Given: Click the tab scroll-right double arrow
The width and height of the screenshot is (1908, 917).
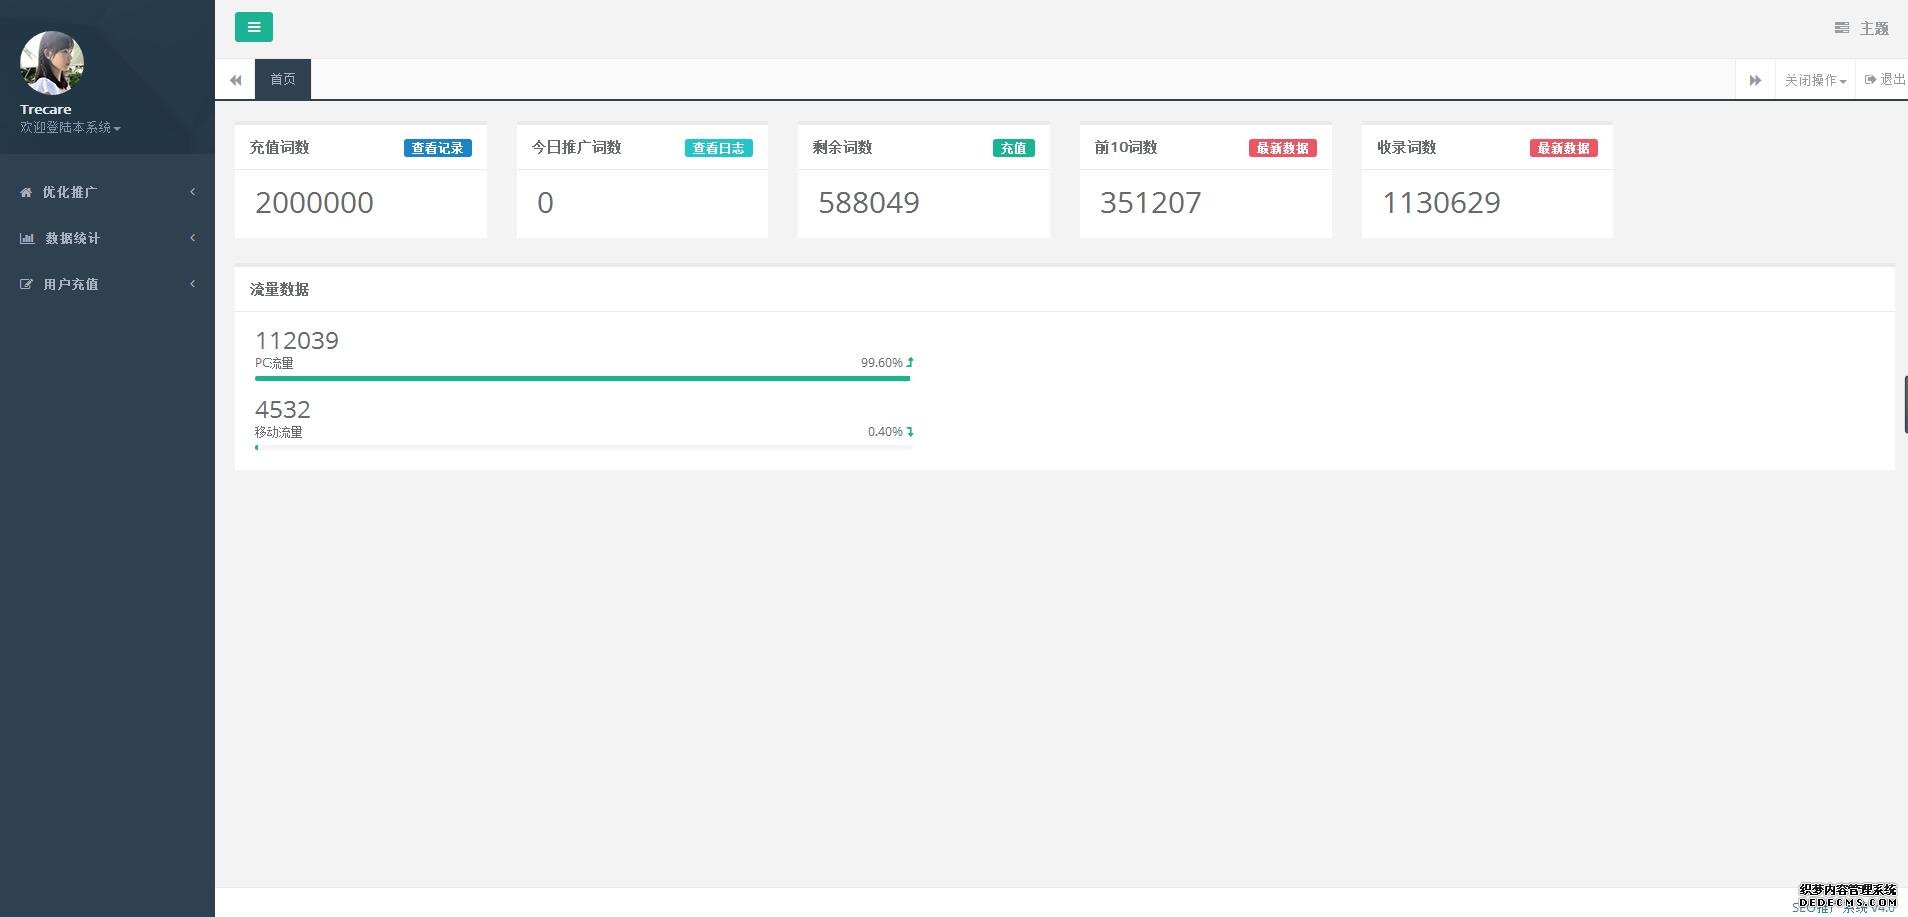Looking at the screenshot, I should click(1755, 80).
